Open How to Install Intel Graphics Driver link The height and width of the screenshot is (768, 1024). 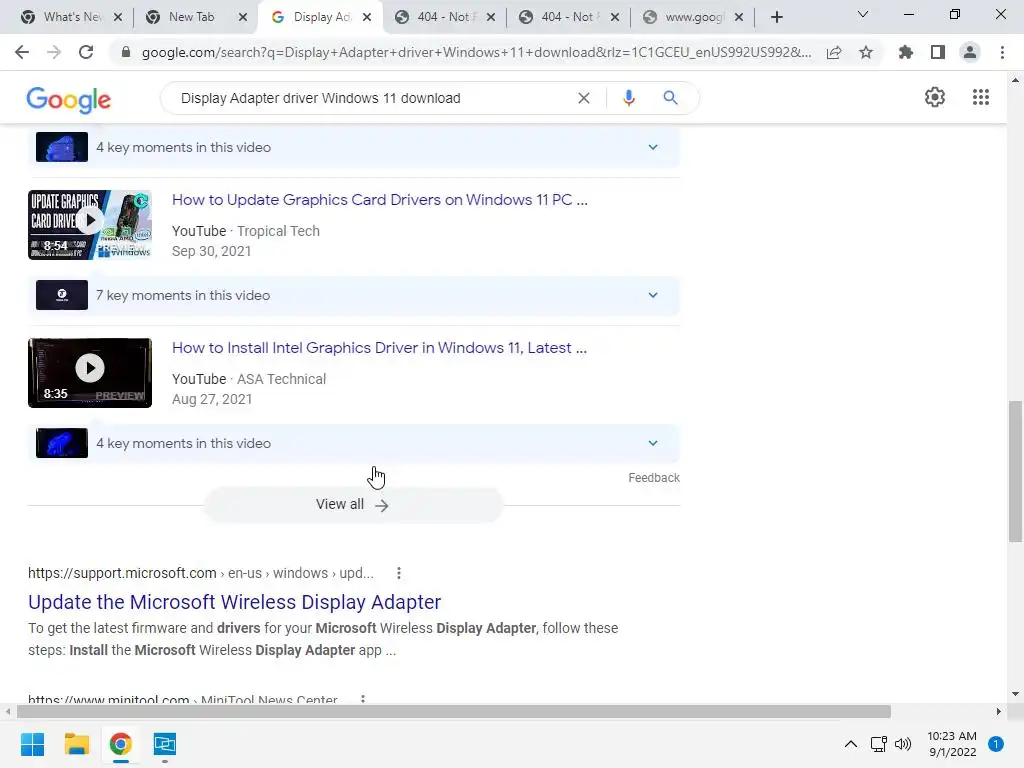click(379, 348)
